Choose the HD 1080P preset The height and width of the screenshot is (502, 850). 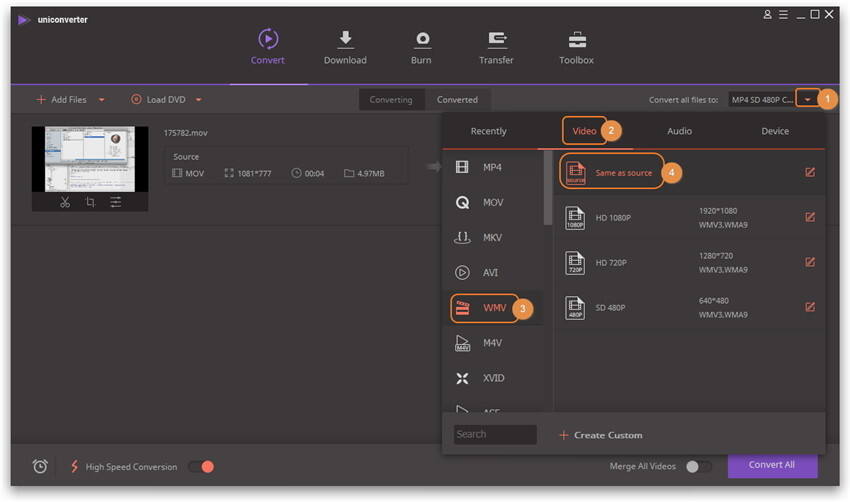coord(689,217)
